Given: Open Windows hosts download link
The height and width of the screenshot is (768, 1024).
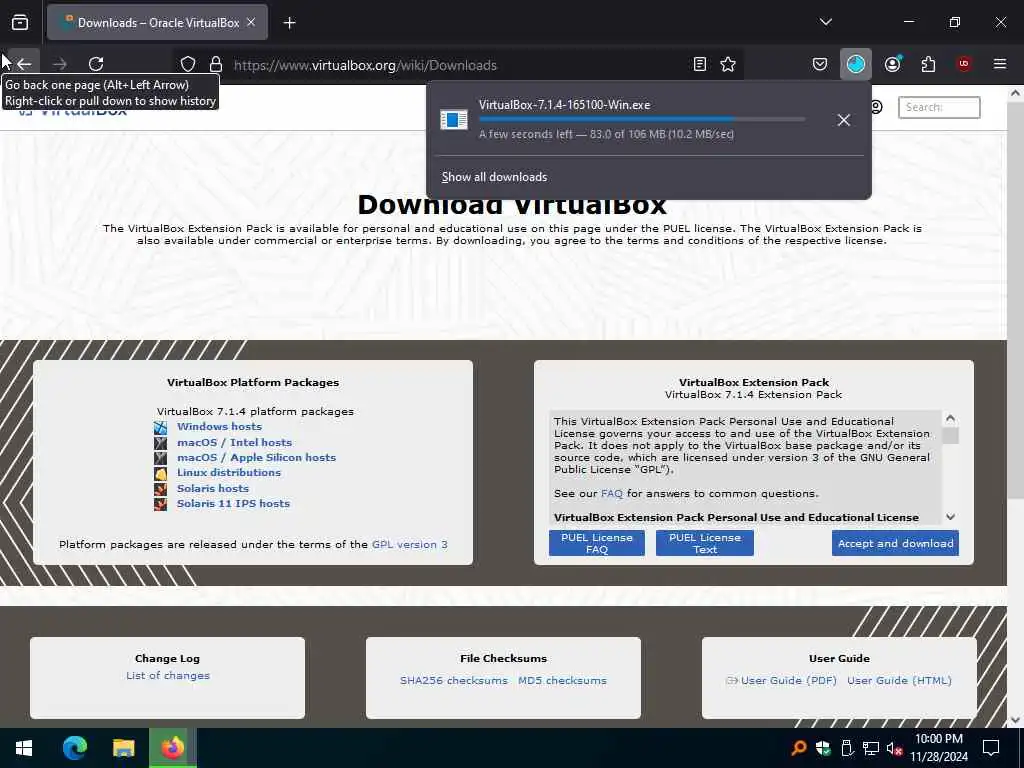Looking at the screenshot, I should pyautogui.click(x=219, y=426).
